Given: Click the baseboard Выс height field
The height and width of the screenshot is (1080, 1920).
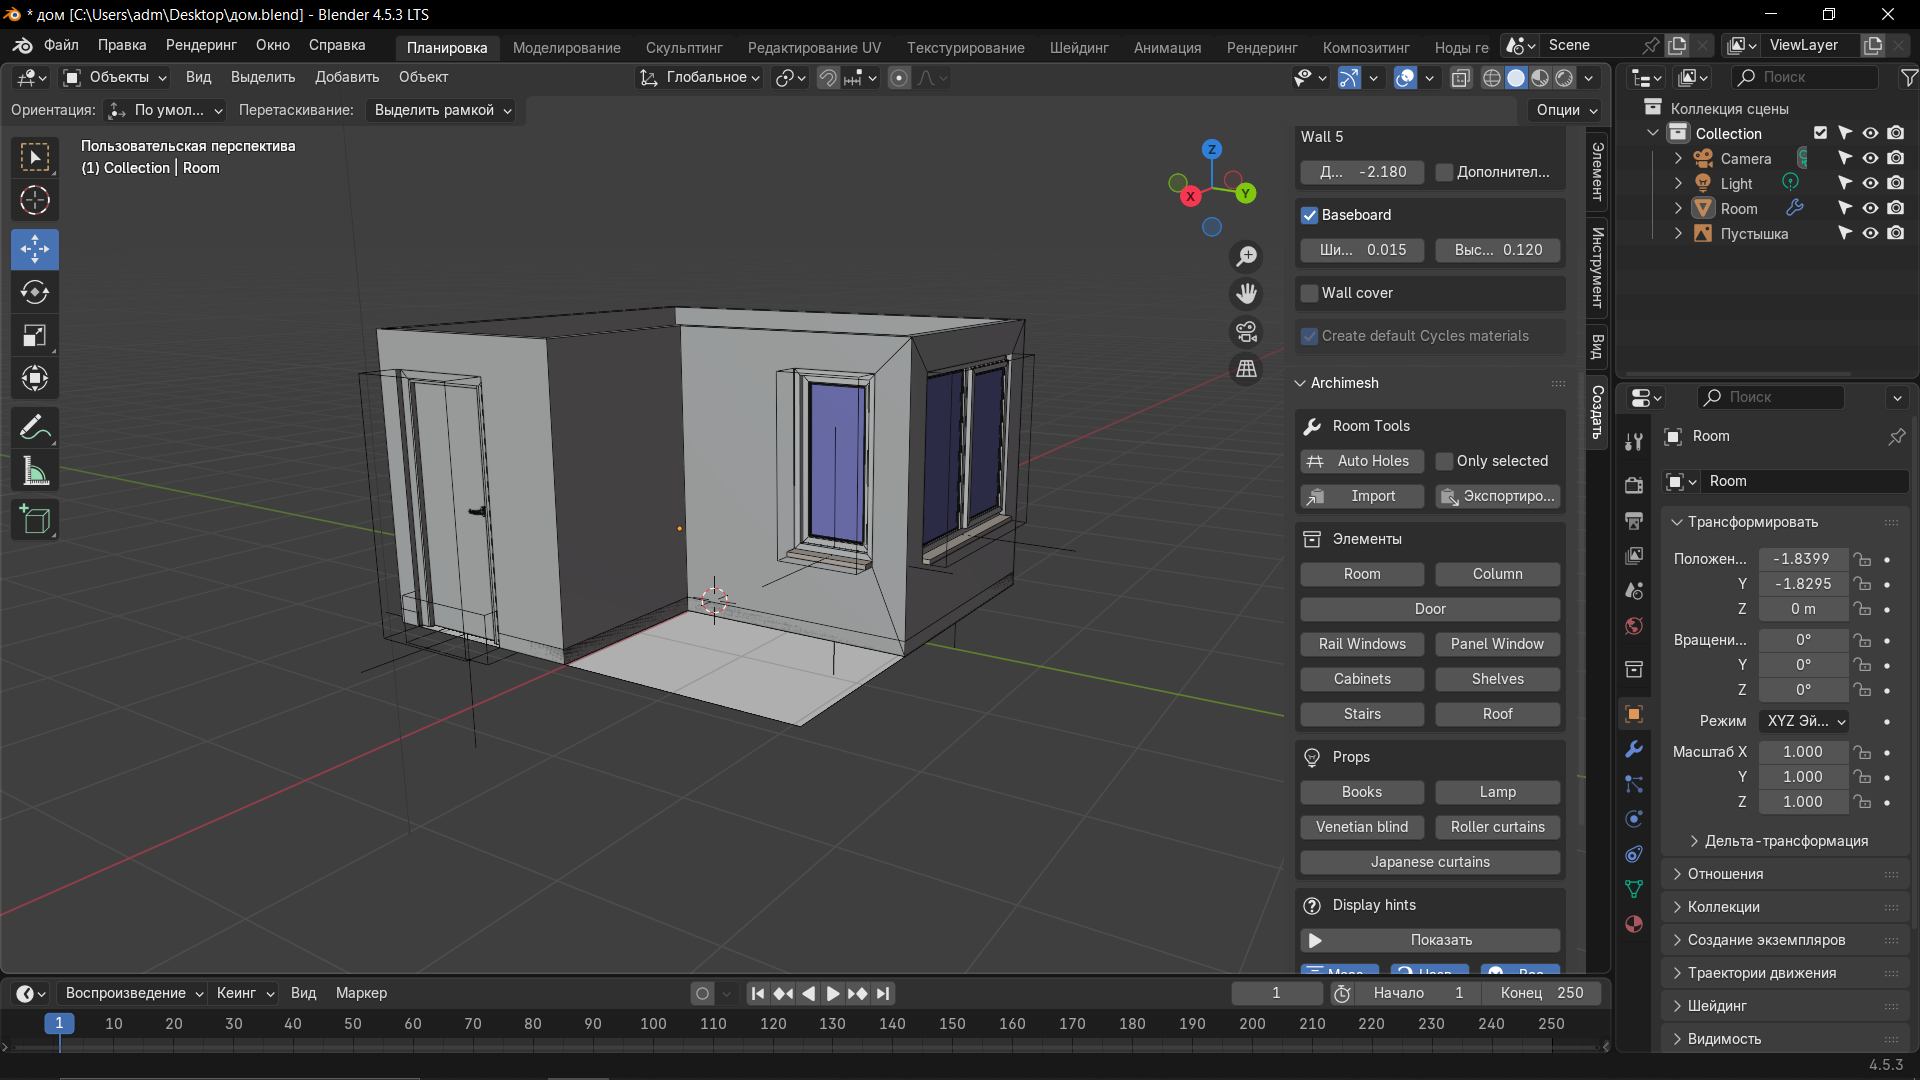Looking at the screenshot, I should 1497,250.
